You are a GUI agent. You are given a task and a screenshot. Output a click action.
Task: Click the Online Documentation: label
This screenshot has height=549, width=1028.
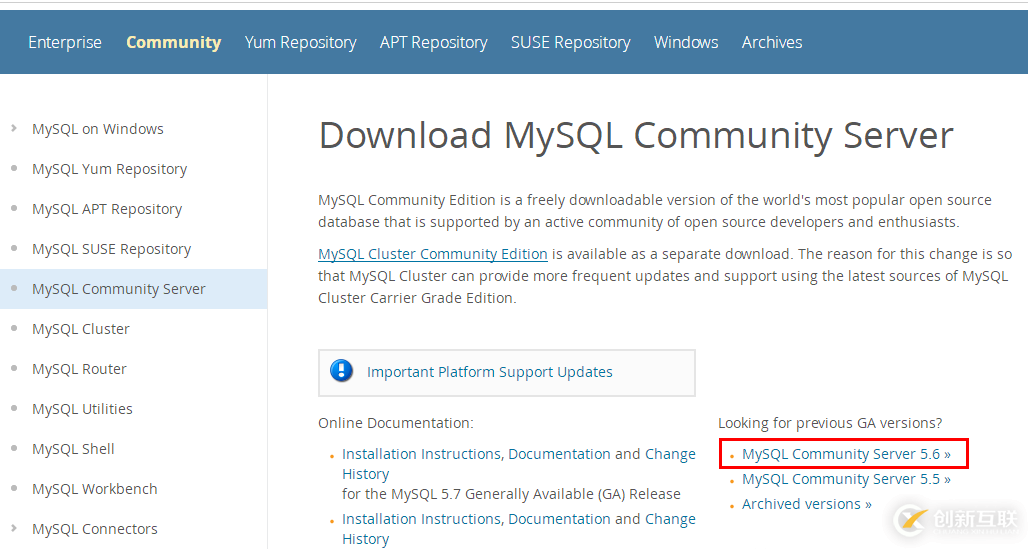396,423
